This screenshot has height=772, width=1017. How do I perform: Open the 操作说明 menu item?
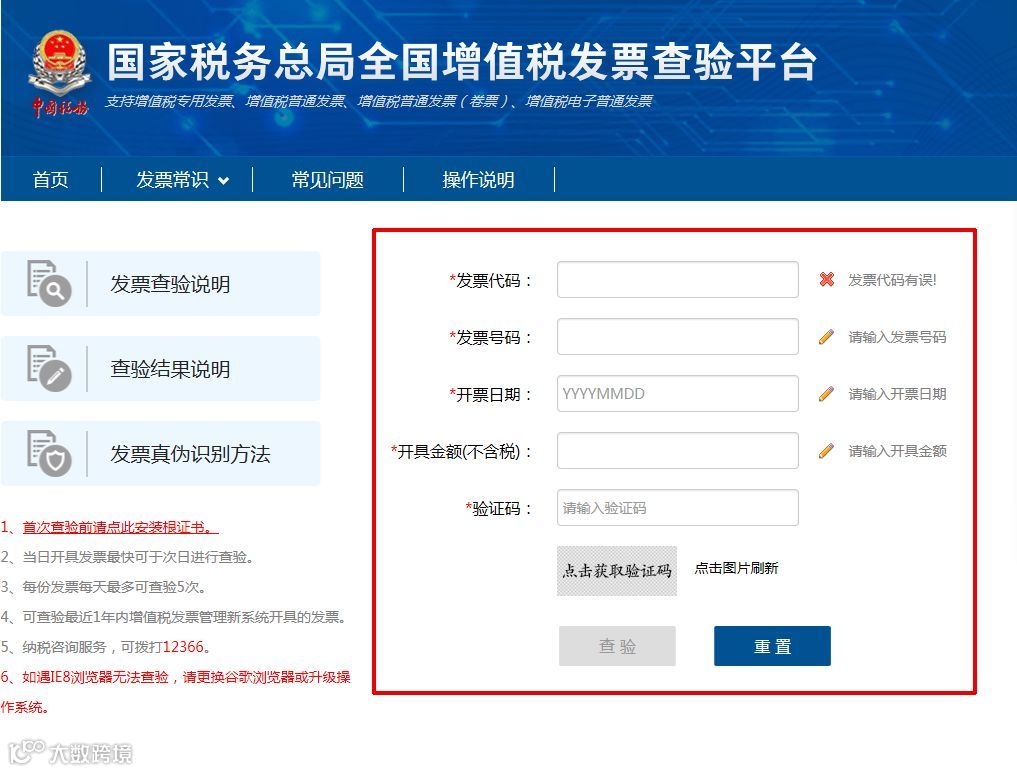tap(479, 180)
